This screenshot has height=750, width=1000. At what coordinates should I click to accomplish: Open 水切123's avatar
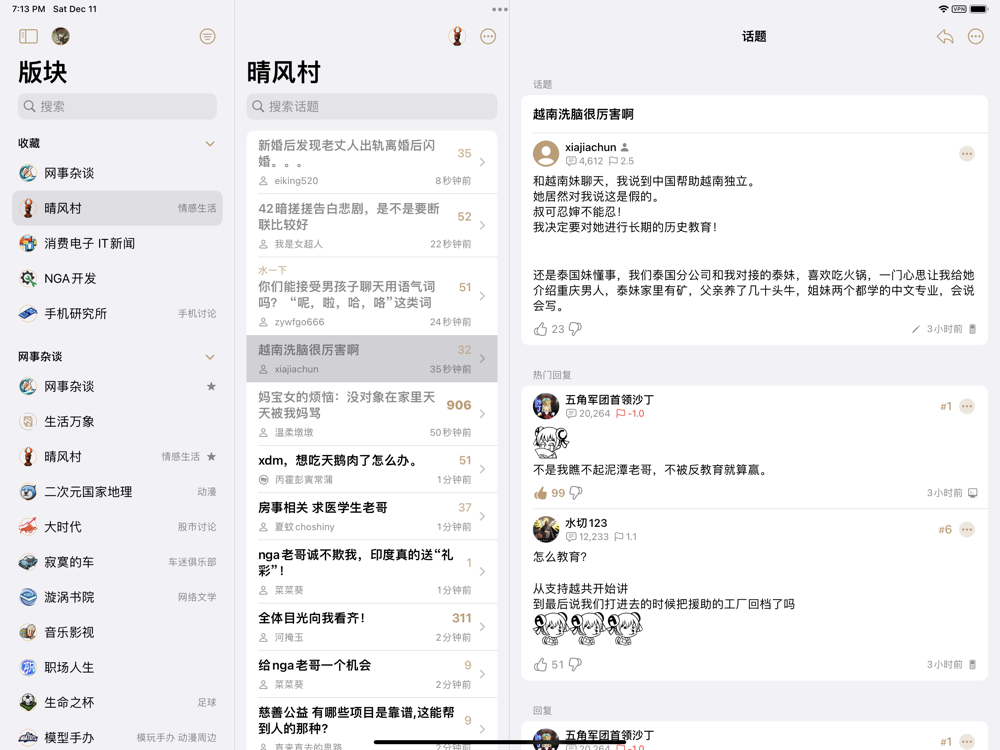pyautogui.click(x=546, y=529)
